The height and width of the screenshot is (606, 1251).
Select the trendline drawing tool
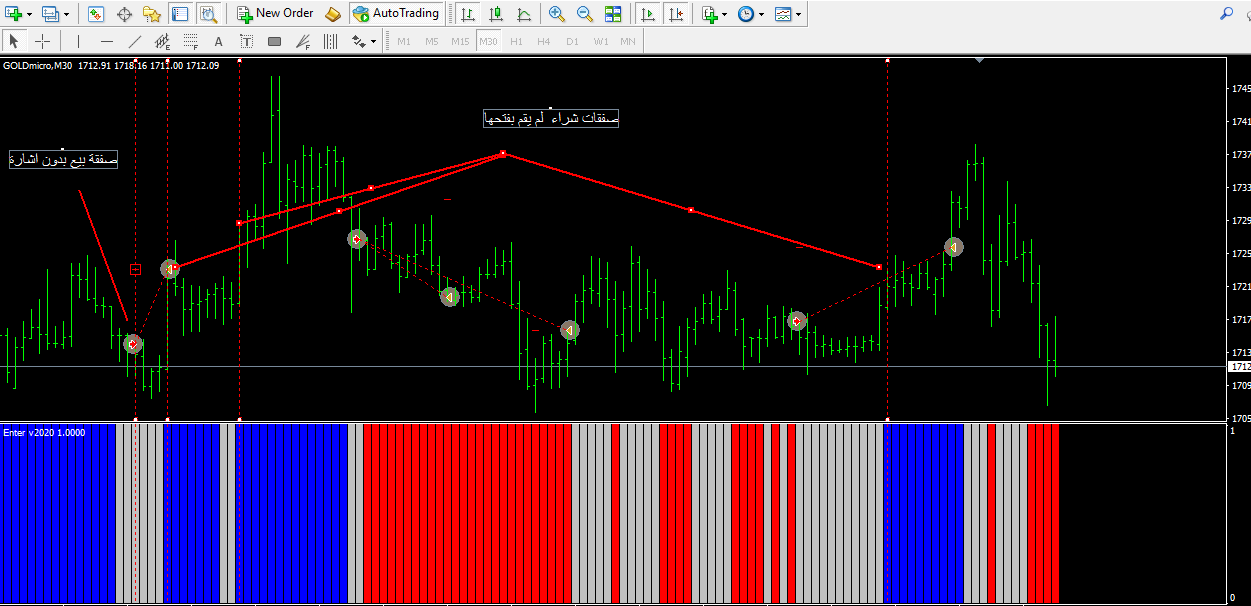[135, 41]
